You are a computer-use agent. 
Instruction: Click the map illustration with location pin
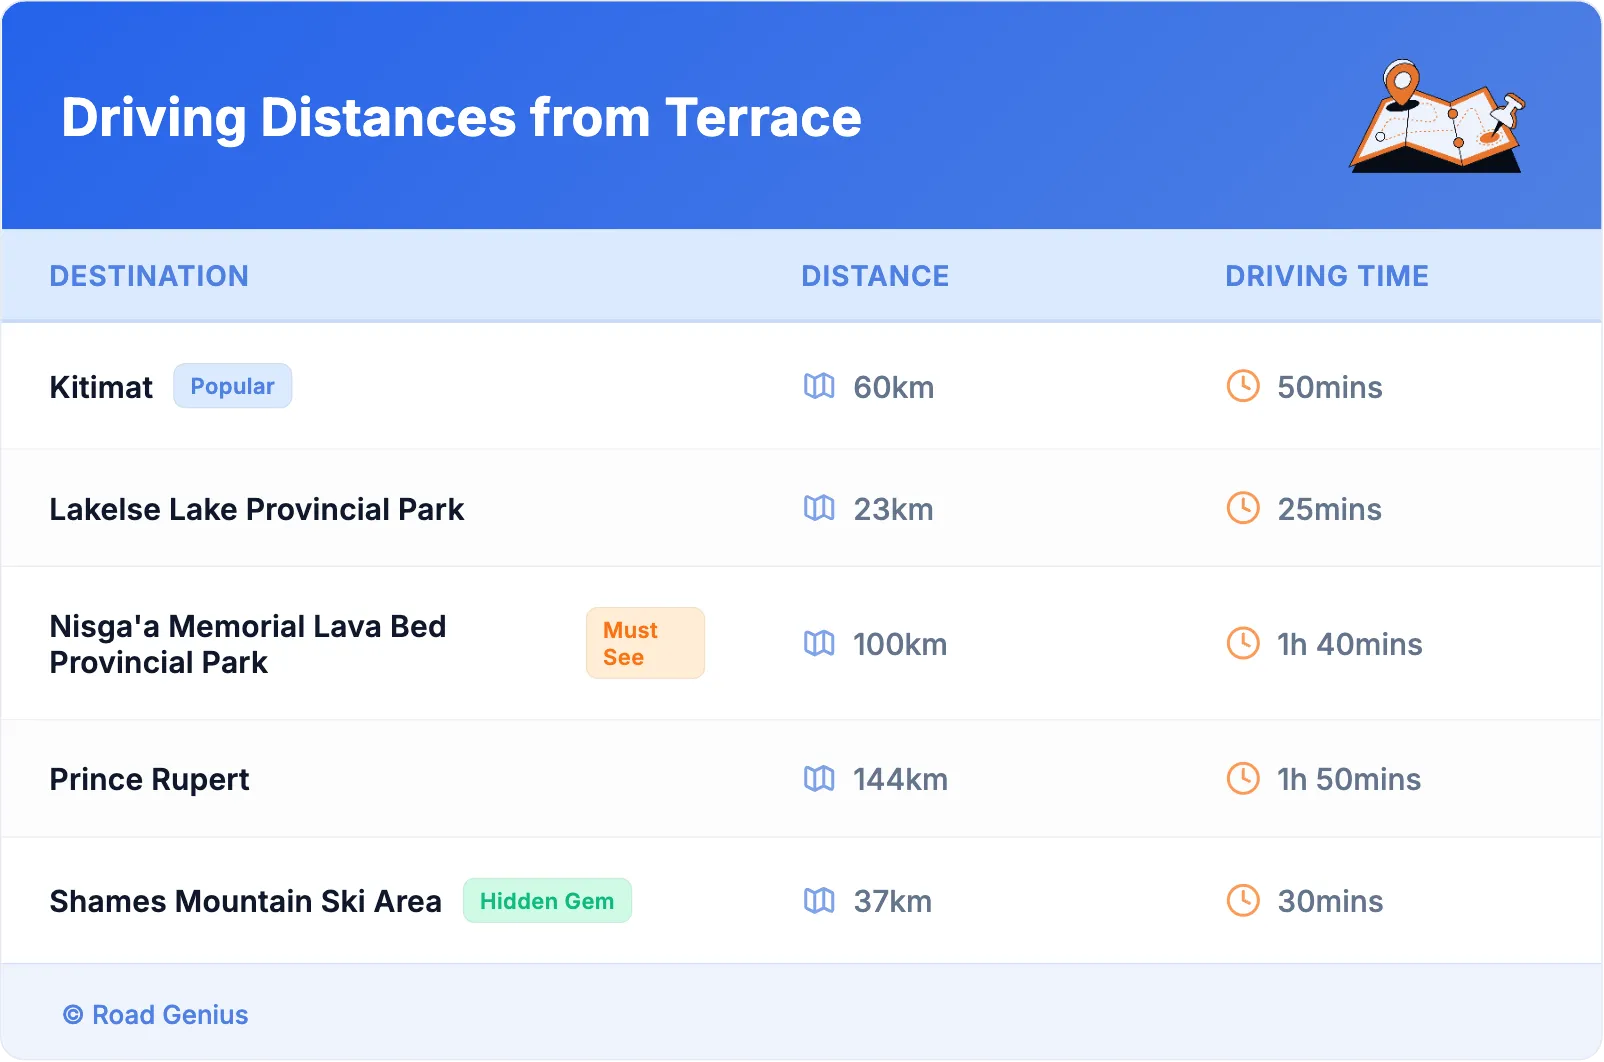tap(1438, 116)
